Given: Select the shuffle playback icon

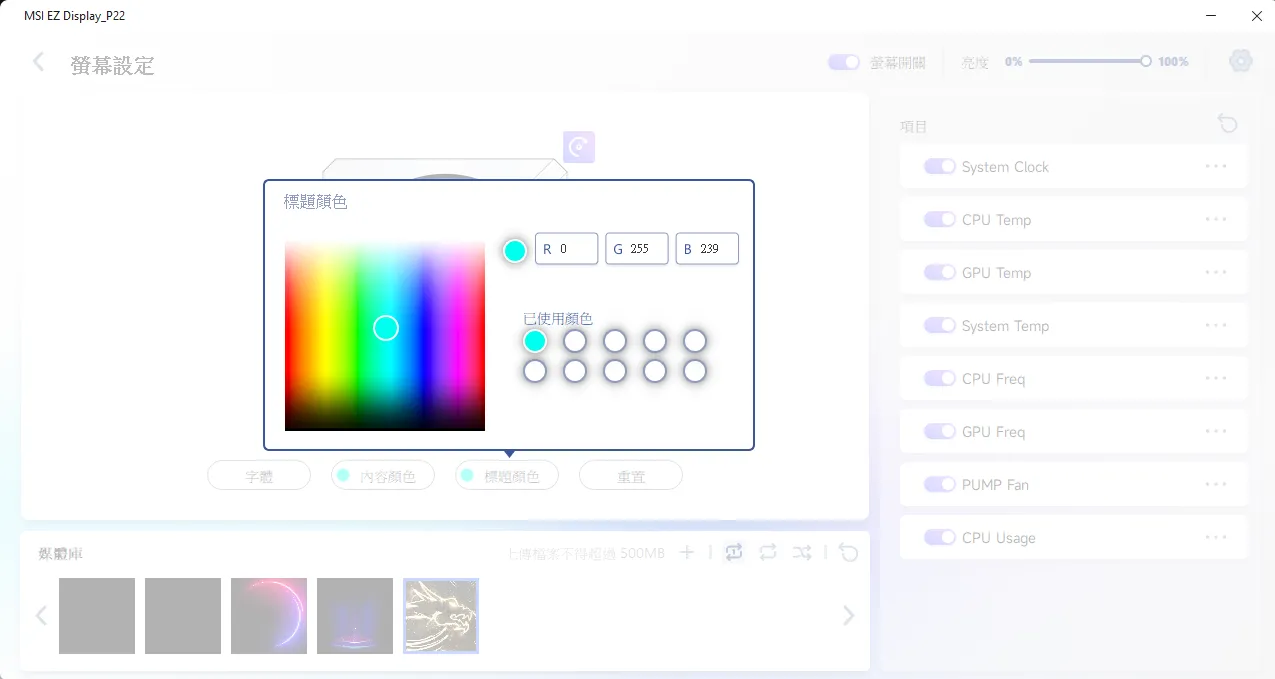Looking at the screenshot, I should [x=802, y=552].
